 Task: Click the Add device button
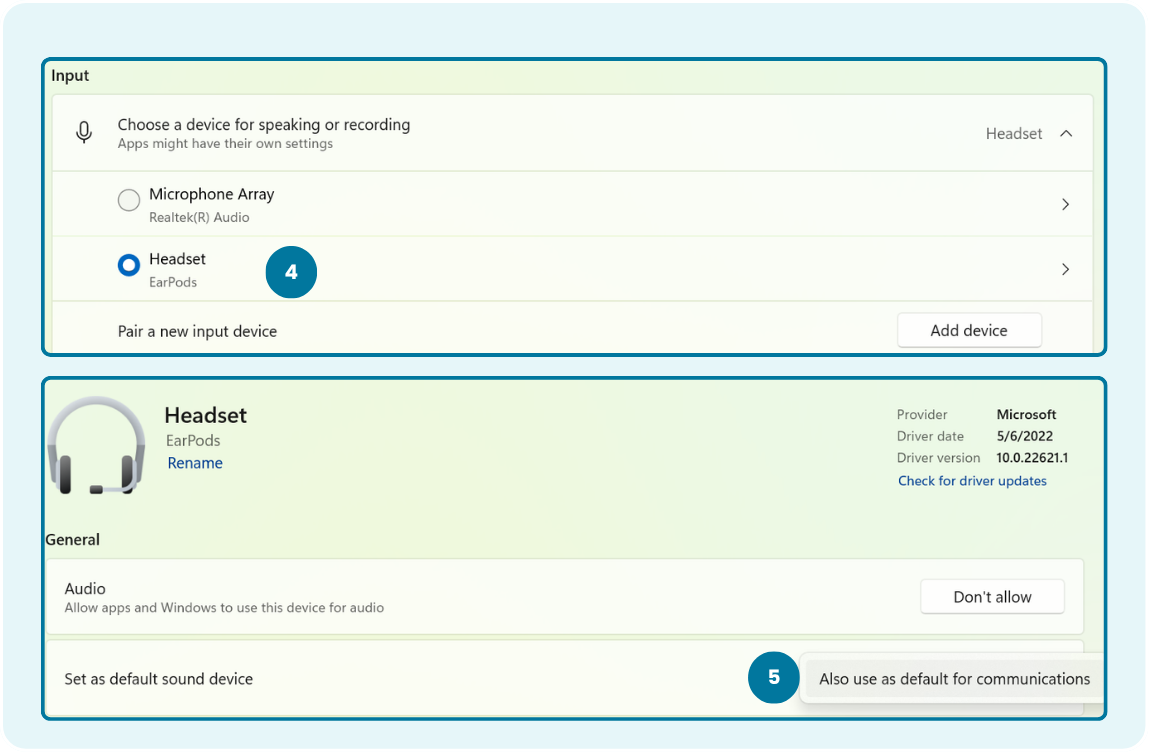pos(969,330)
